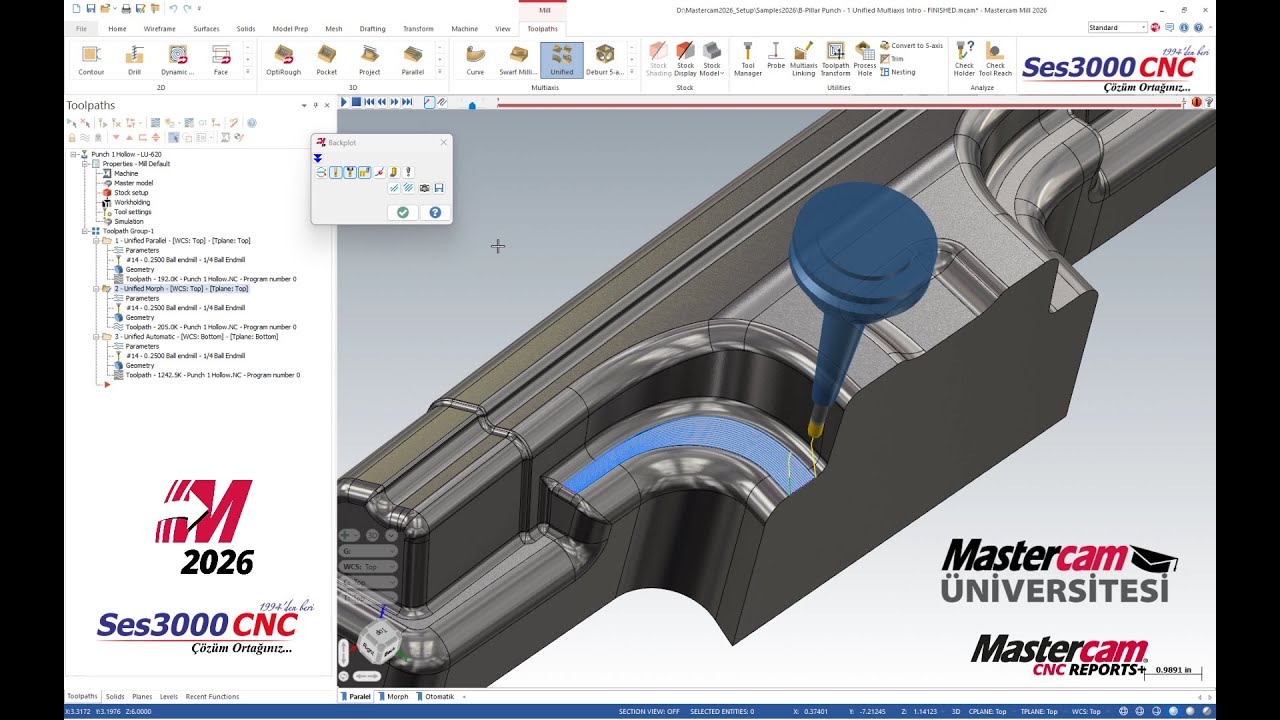Toggle display rapid moves in Backplot
Image resolution: width=1280 pixels, height=720 pixels.
point(364,172)
